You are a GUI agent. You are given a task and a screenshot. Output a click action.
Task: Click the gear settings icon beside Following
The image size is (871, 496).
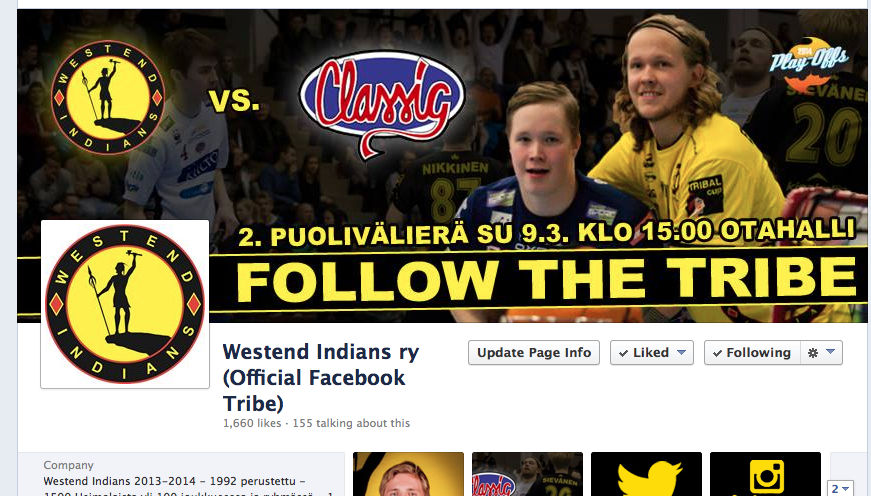813,353
